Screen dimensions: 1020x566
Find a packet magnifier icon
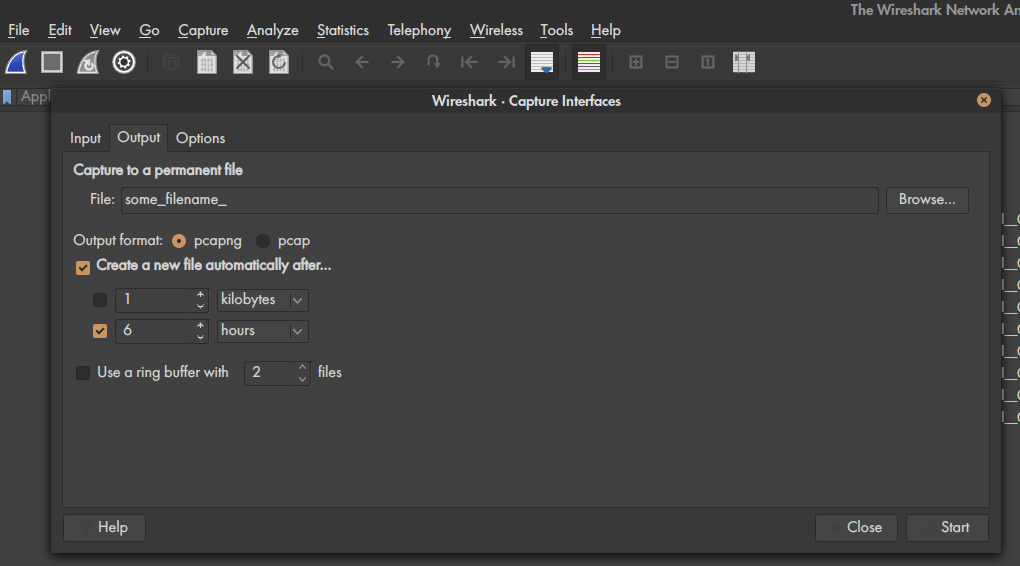(326, 62)
